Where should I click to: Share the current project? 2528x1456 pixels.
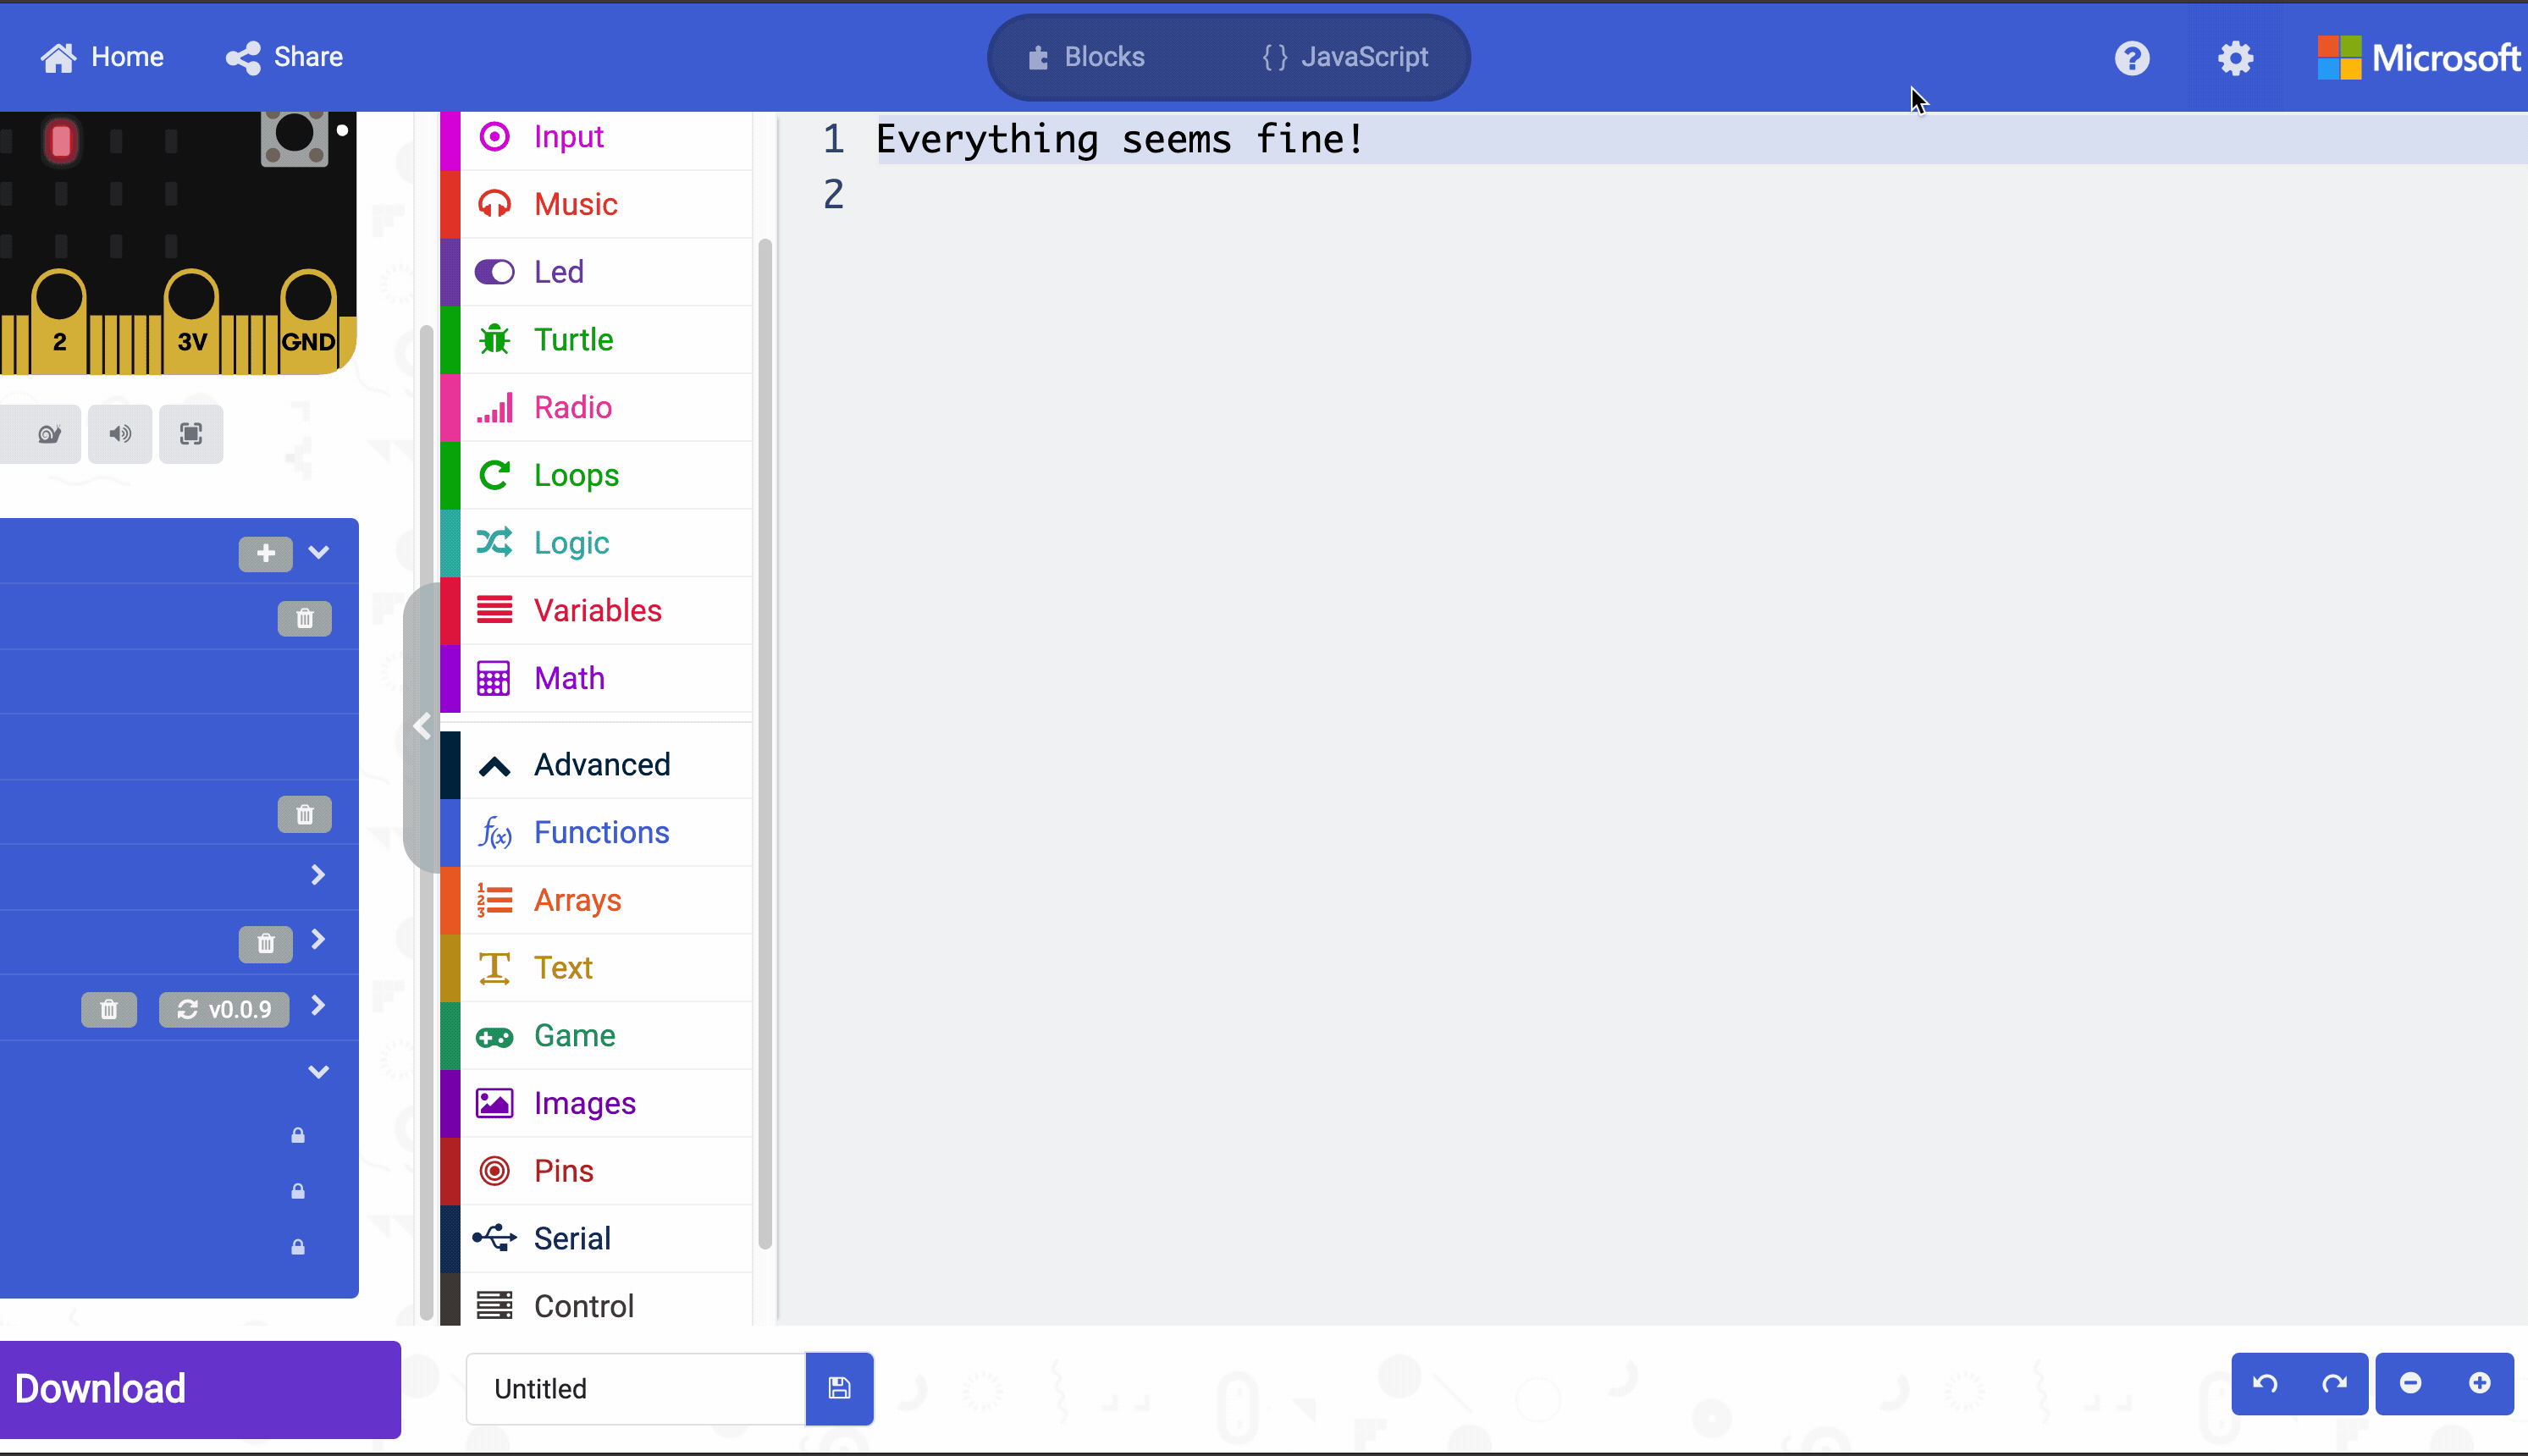[x=283, y=57]
